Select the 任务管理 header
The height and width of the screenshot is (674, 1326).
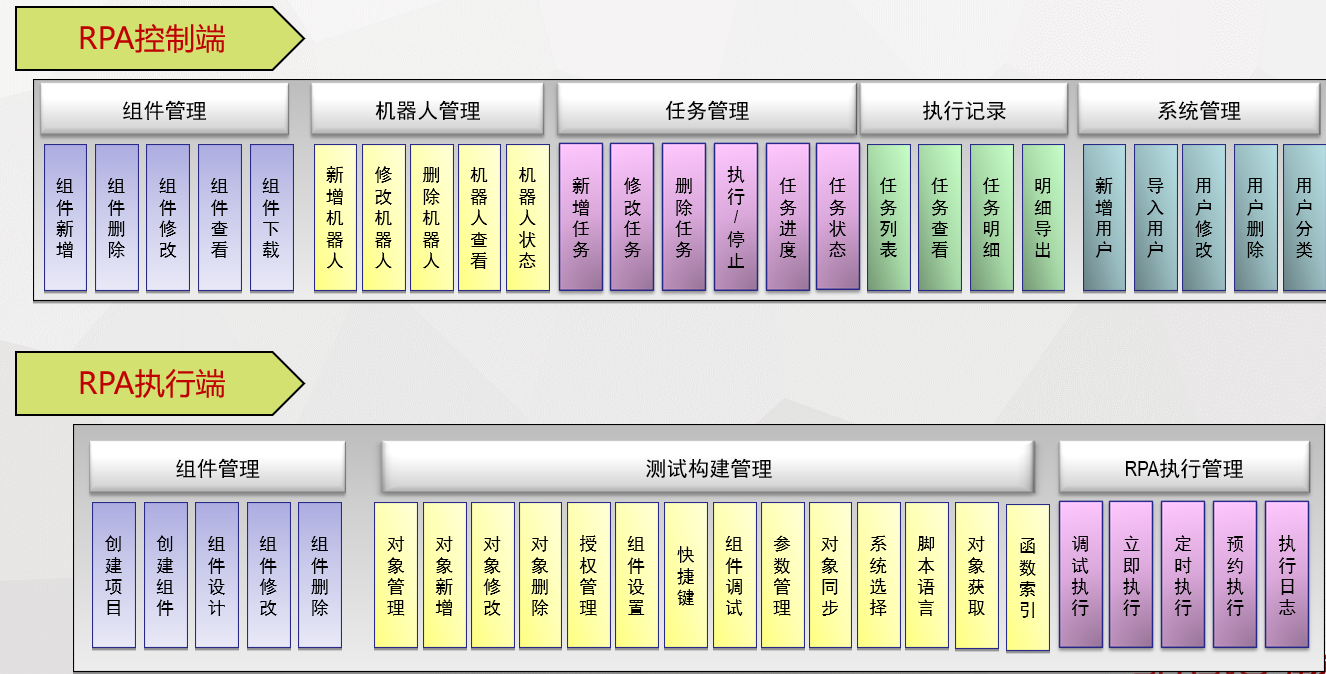707,110
